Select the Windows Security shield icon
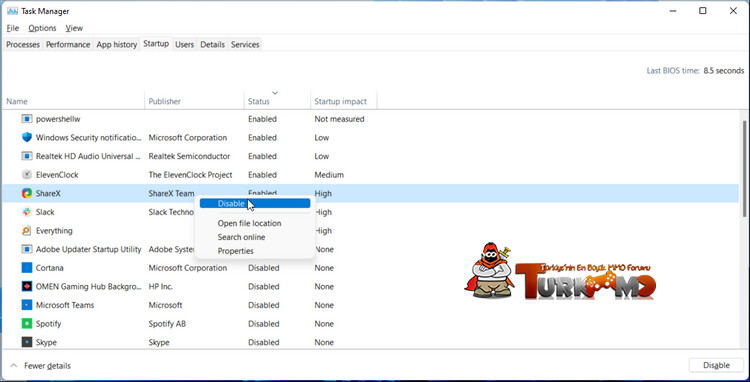The width and height of the screenshot is (750, 382). click(27, 138)
